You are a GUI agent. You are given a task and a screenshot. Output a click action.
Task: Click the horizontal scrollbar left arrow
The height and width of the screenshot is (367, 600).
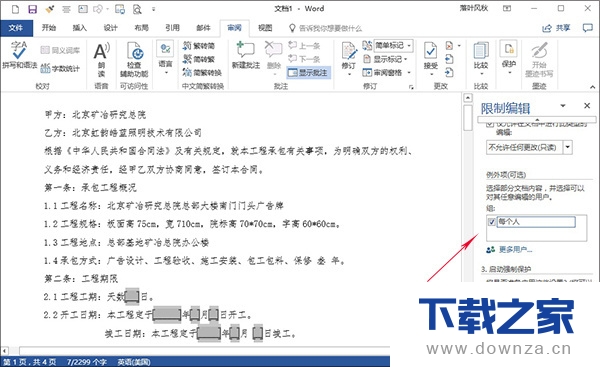pos(5,351)
